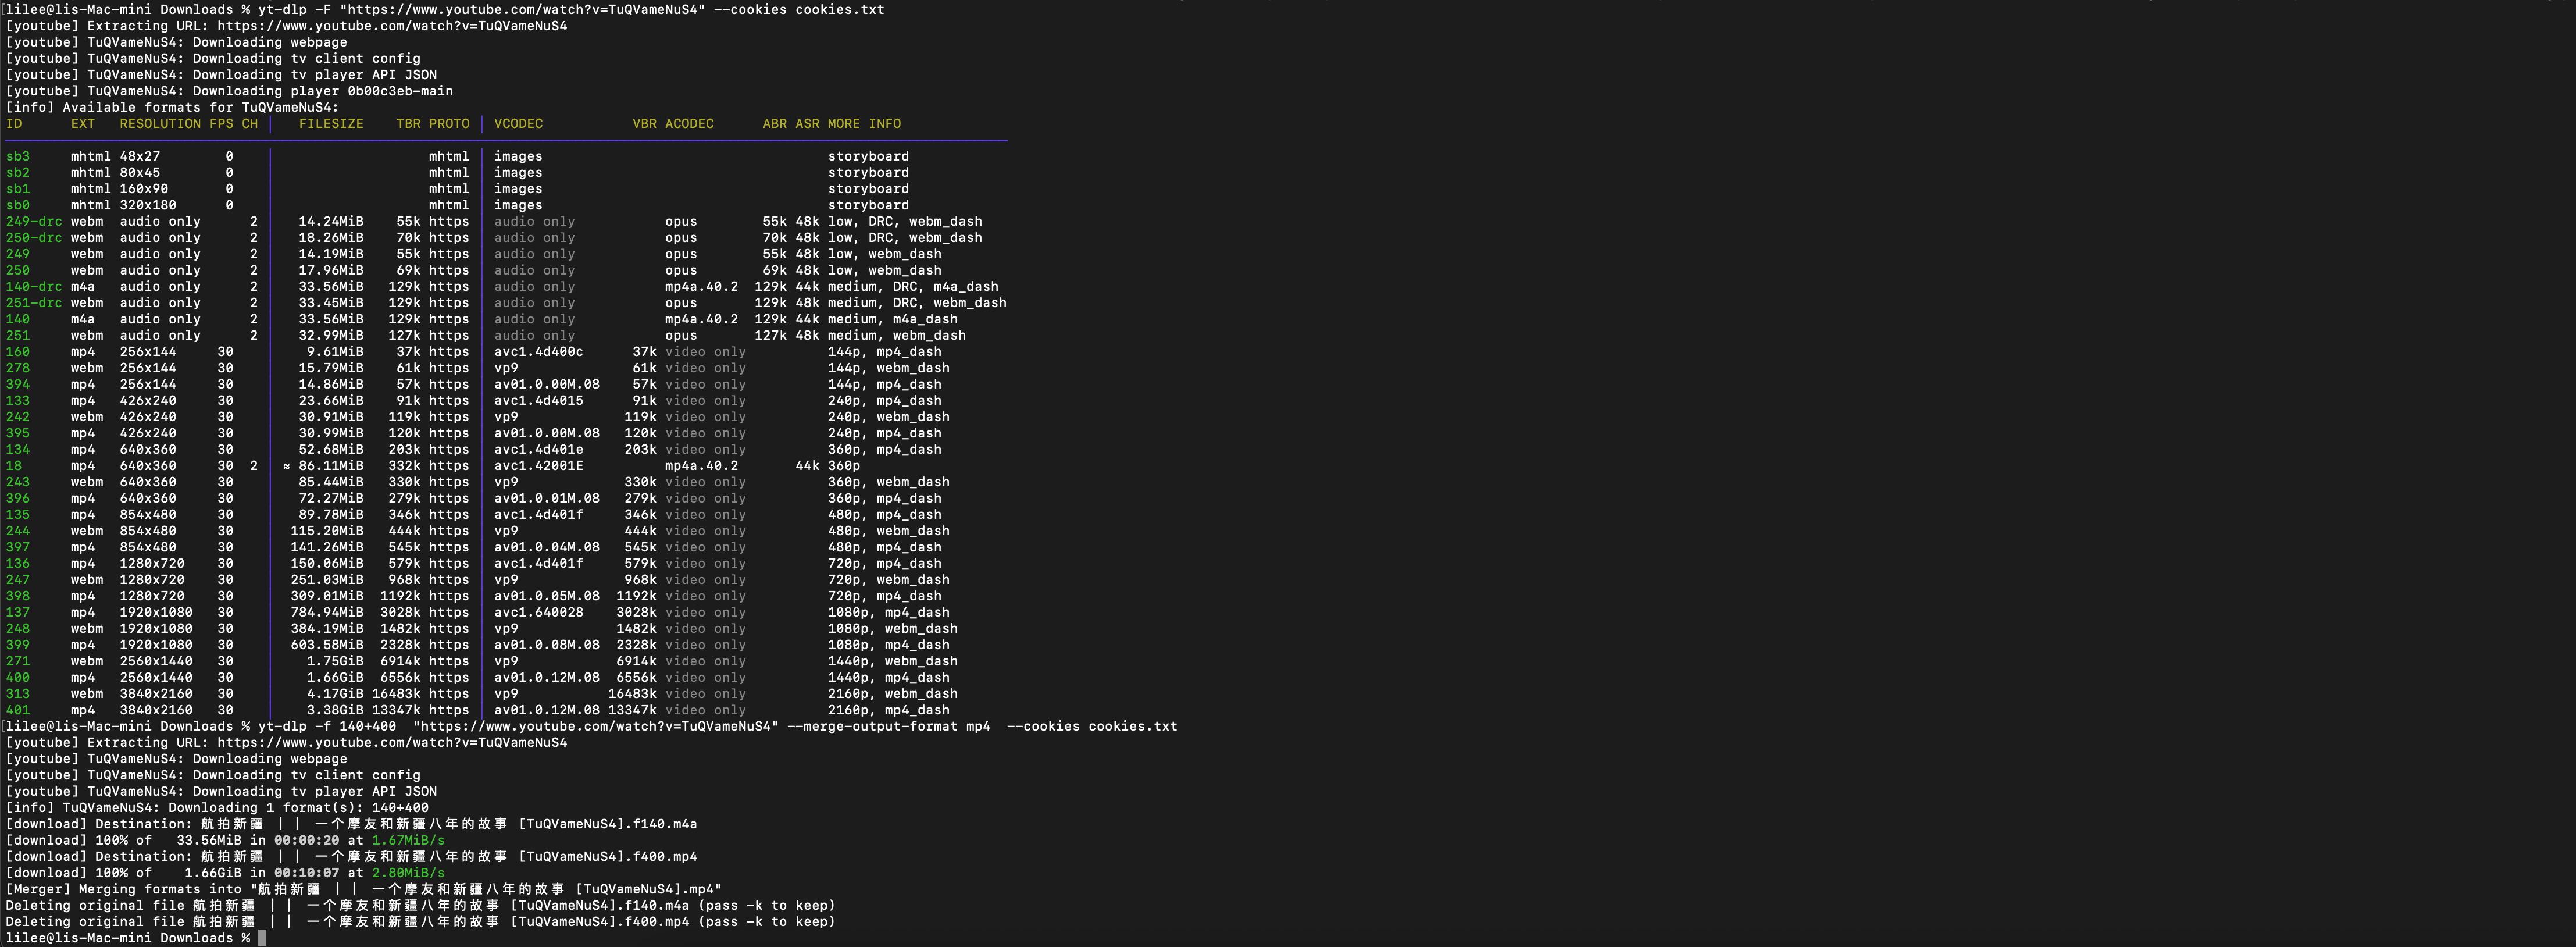This screenshot has height=947, width=2576.
Task: Click the sb3 storyboard format ID
Action: [18, 157]
